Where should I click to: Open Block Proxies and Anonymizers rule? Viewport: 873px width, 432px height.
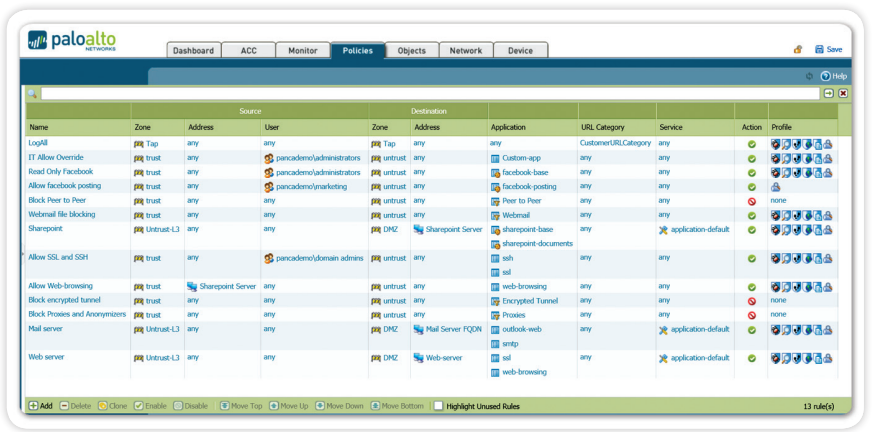tap(77, 315)
